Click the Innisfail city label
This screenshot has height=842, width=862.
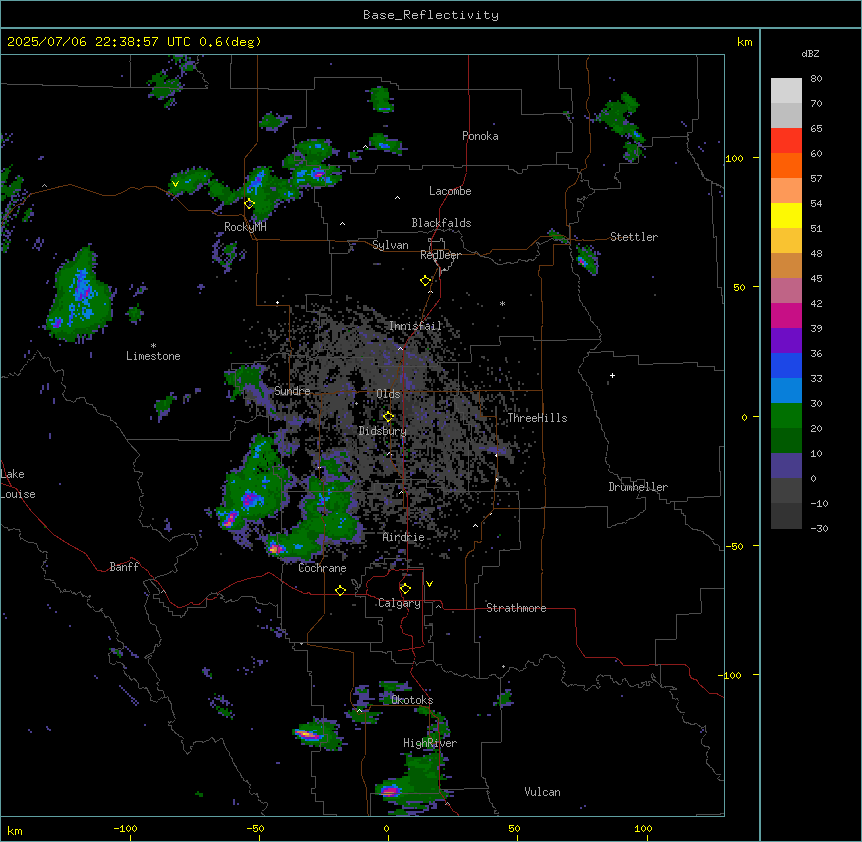click(x=415, y=326)
